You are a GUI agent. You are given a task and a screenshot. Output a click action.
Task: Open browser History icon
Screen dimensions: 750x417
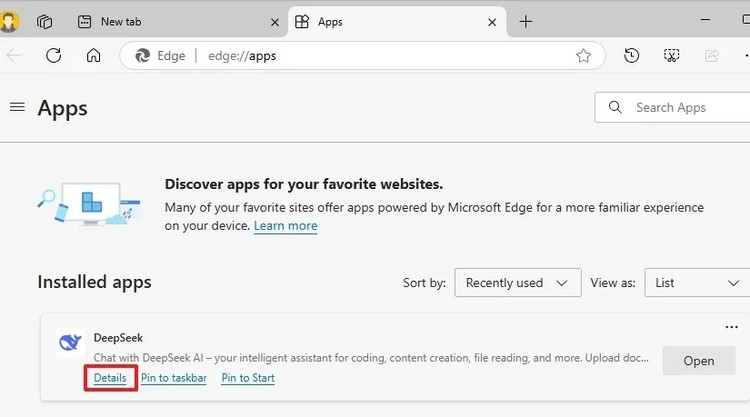pos(631,55)
